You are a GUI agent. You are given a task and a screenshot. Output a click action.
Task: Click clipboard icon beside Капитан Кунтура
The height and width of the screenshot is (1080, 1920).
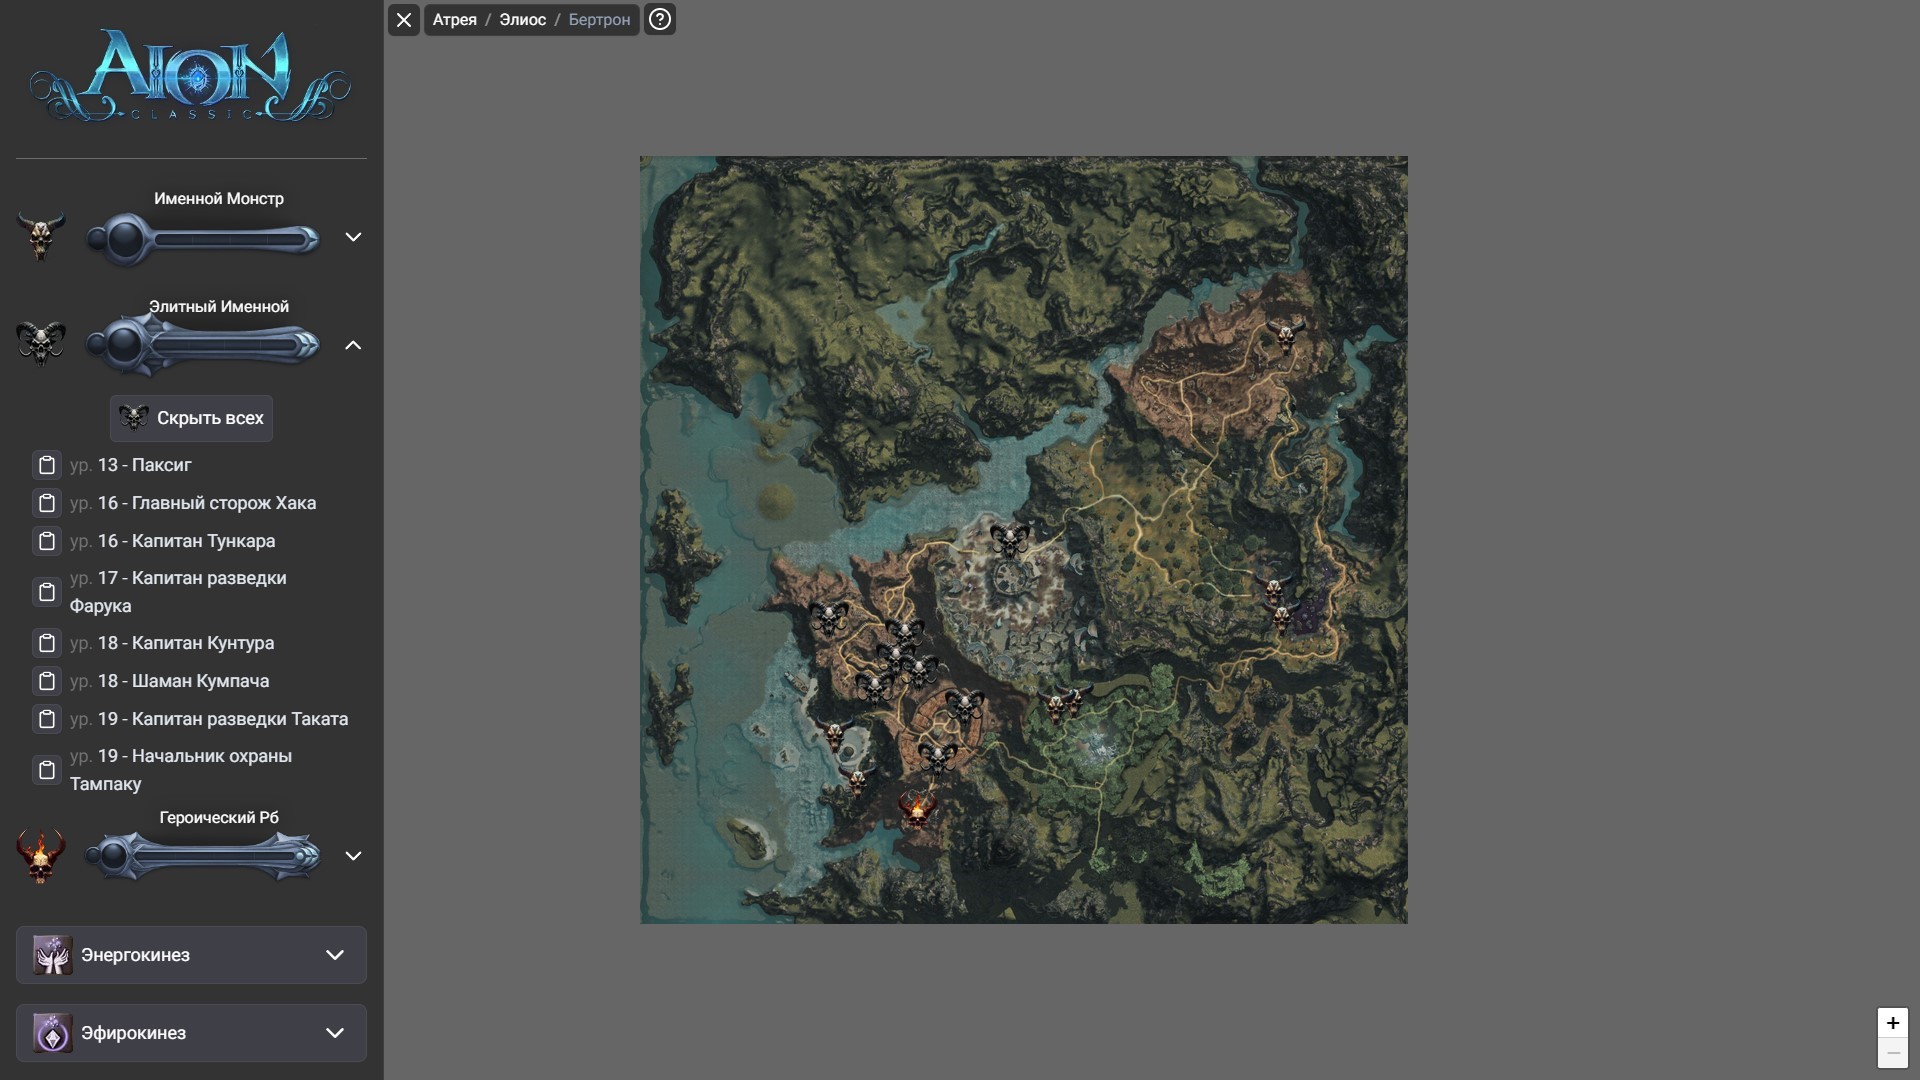pos(47,643)
